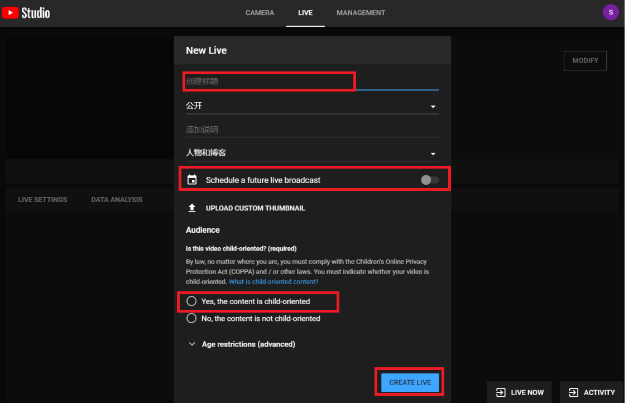Switch to the Camera tab
Screen dimensions: 643x403
pyautogui.click(x=259, y=13)
